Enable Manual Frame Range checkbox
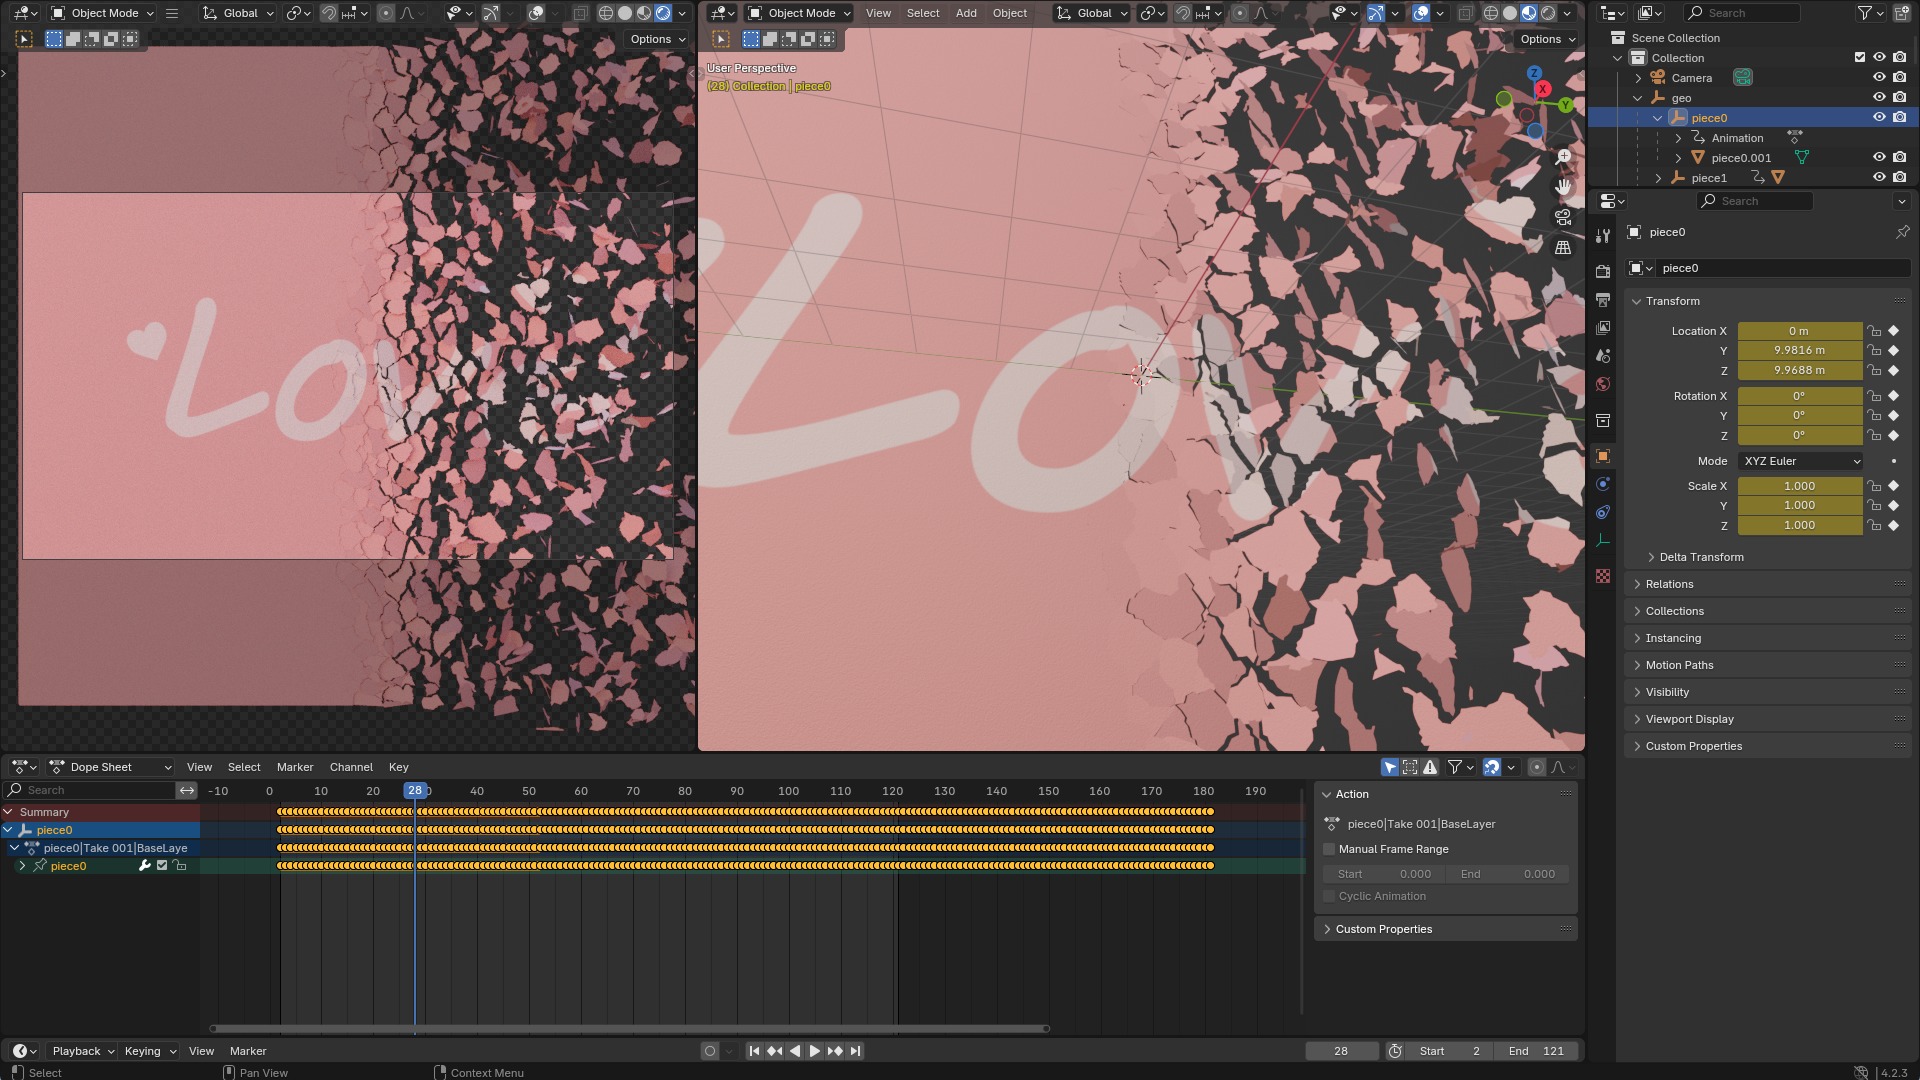This screenshot has height=1080, width=1920. click(x=1329, y=849)
